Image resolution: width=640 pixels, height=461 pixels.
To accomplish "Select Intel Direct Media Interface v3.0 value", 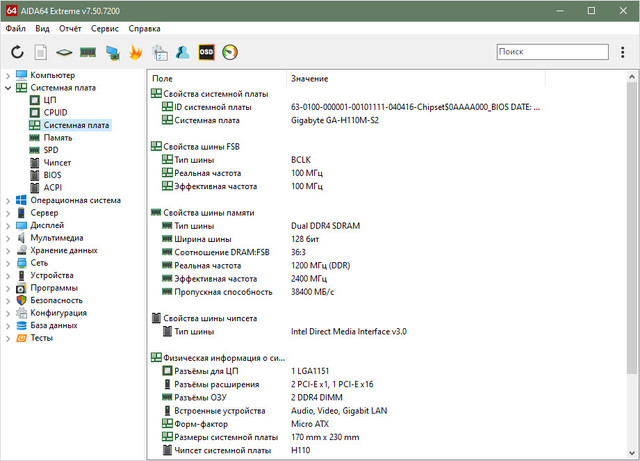I will [x=349, y=332].
